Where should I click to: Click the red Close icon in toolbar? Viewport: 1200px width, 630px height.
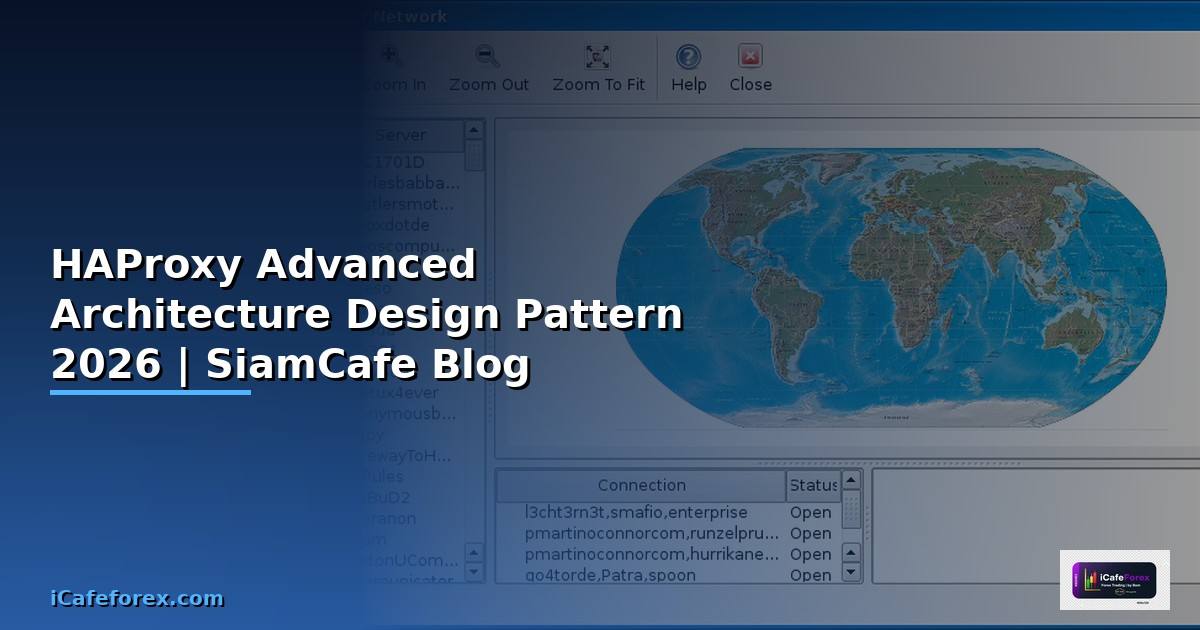coord(750,56)
